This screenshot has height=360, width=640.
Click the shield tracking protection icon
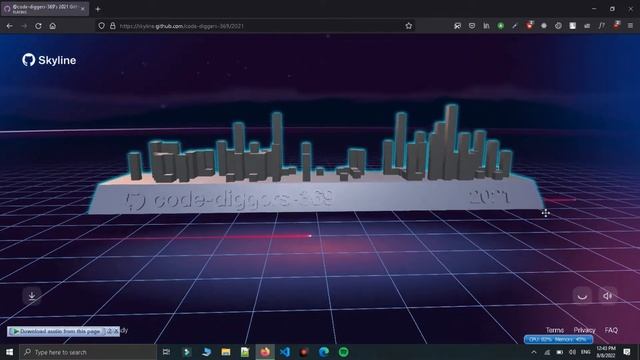click(101, 26)
